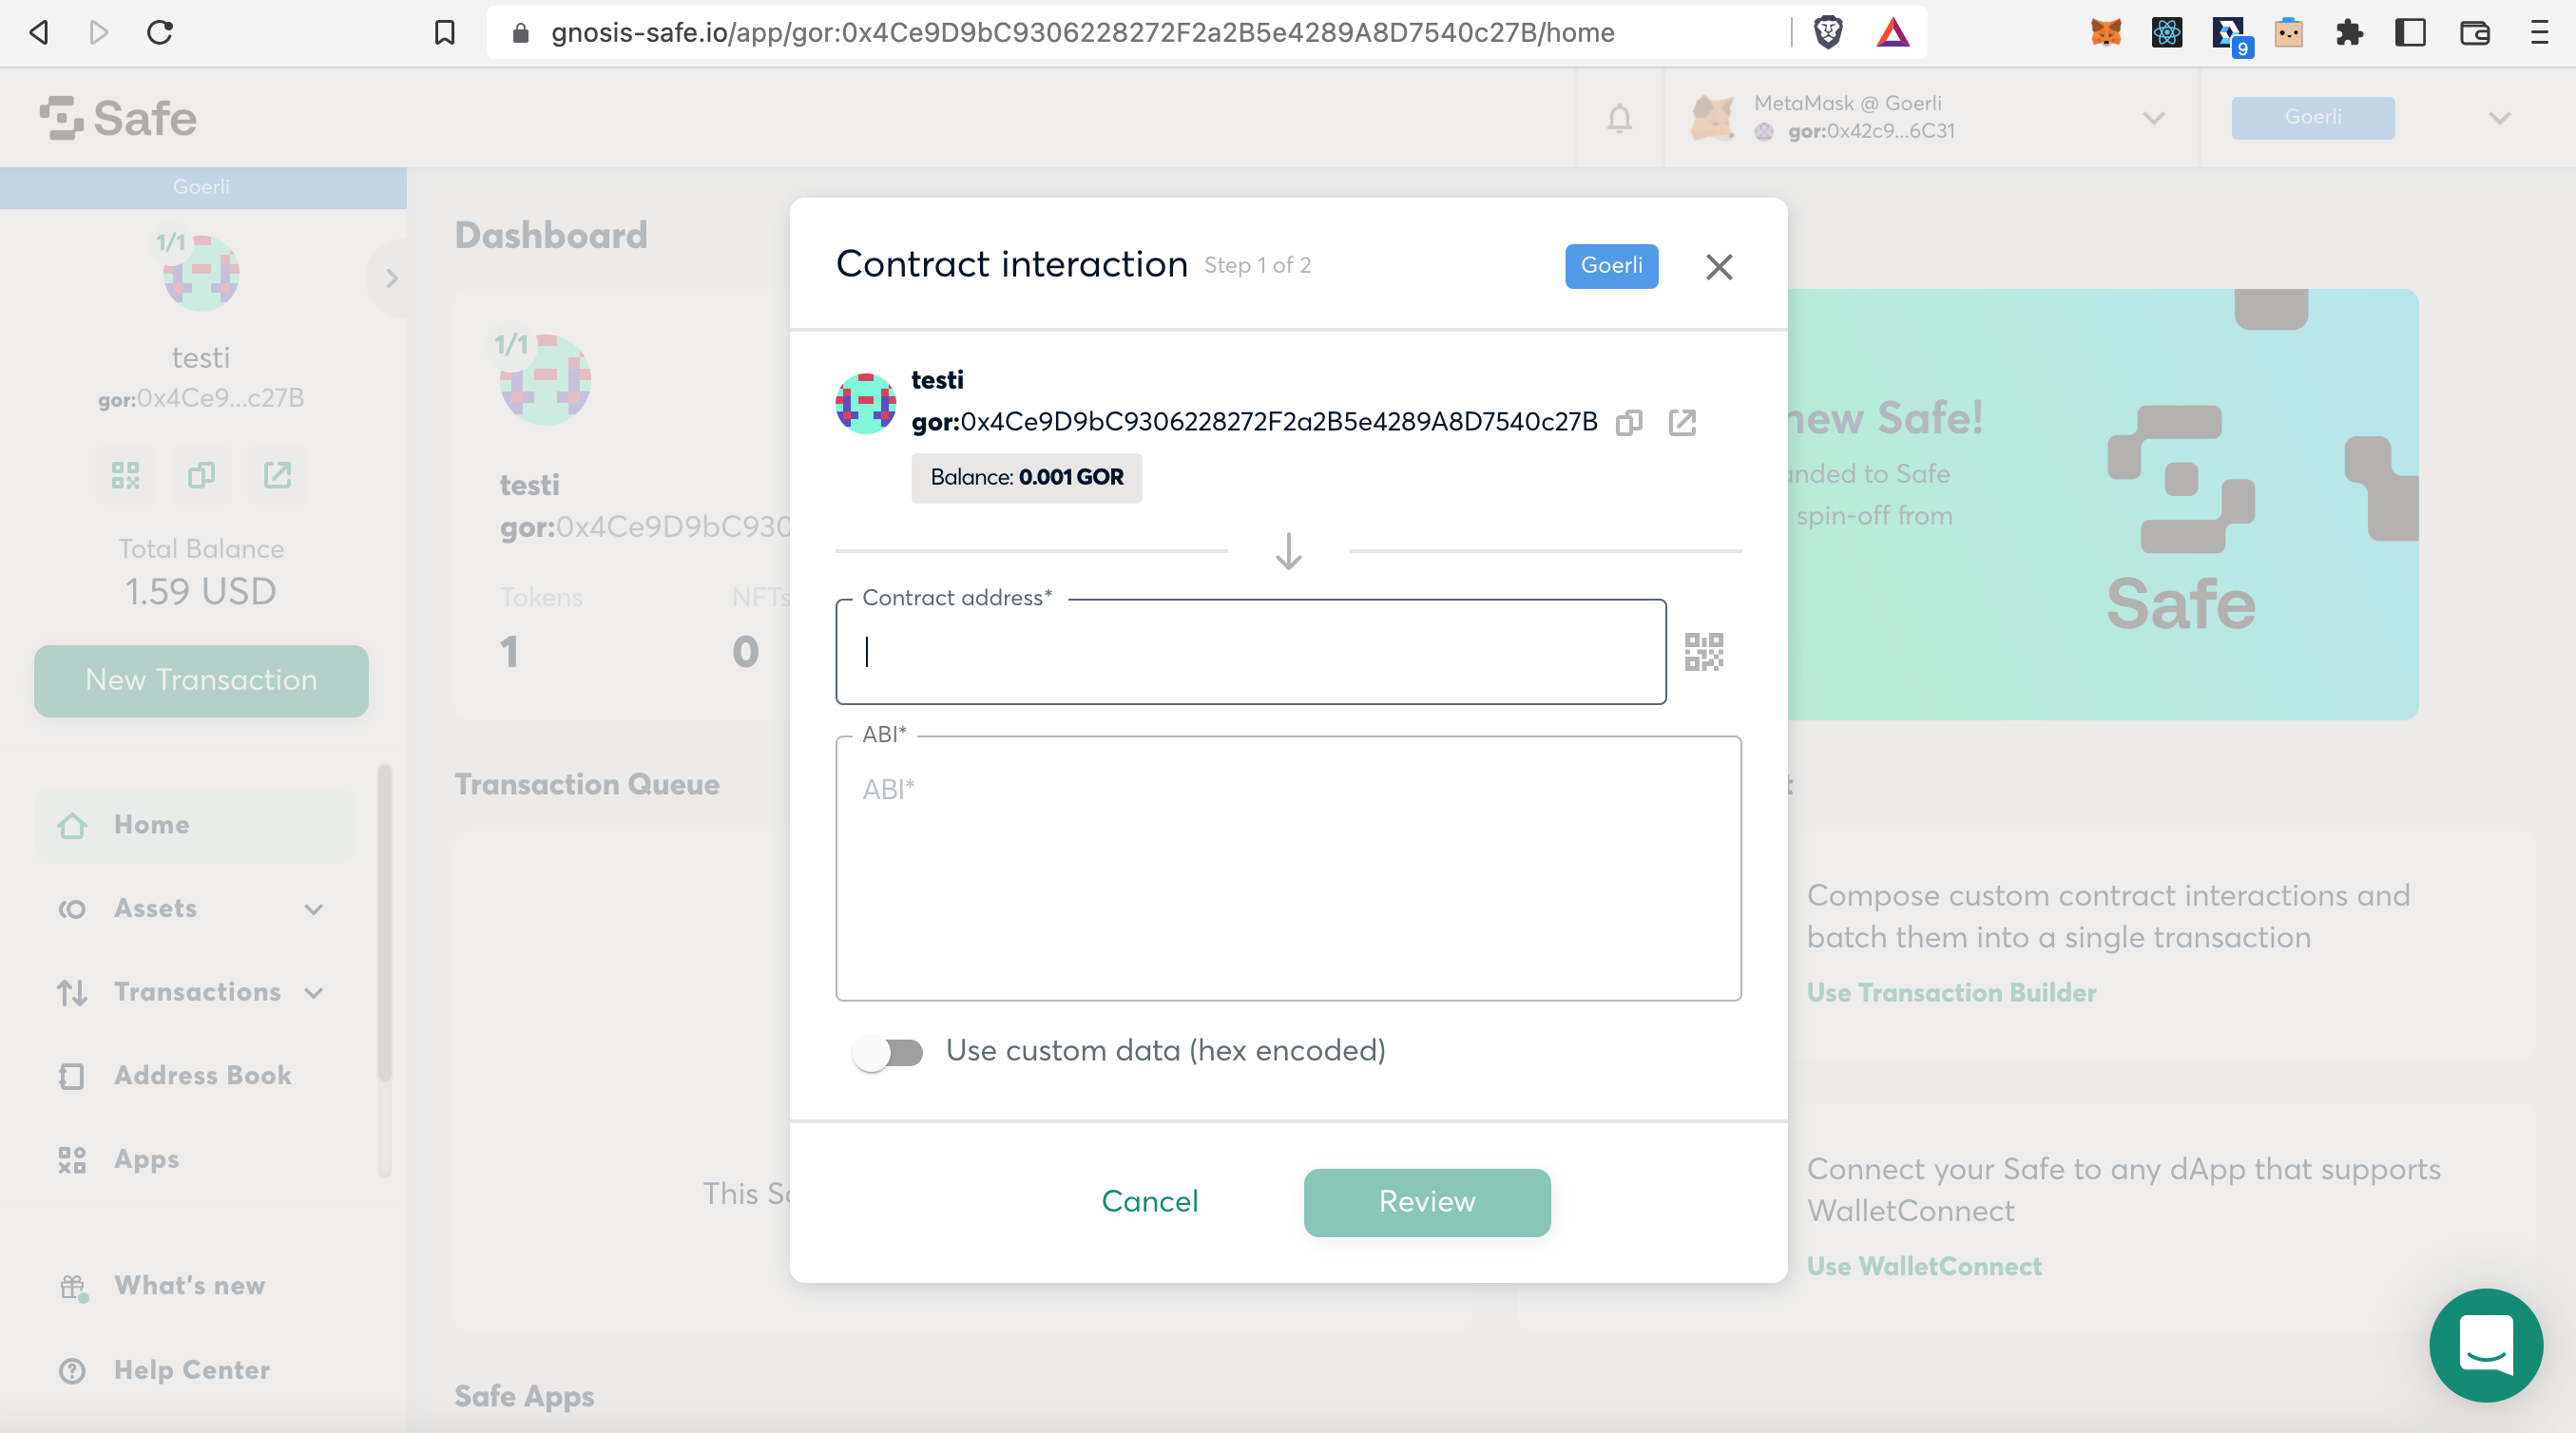The image size is (2576, 1433).
Task: Open Brave Rewards triangle icon
Action: 1893,33
